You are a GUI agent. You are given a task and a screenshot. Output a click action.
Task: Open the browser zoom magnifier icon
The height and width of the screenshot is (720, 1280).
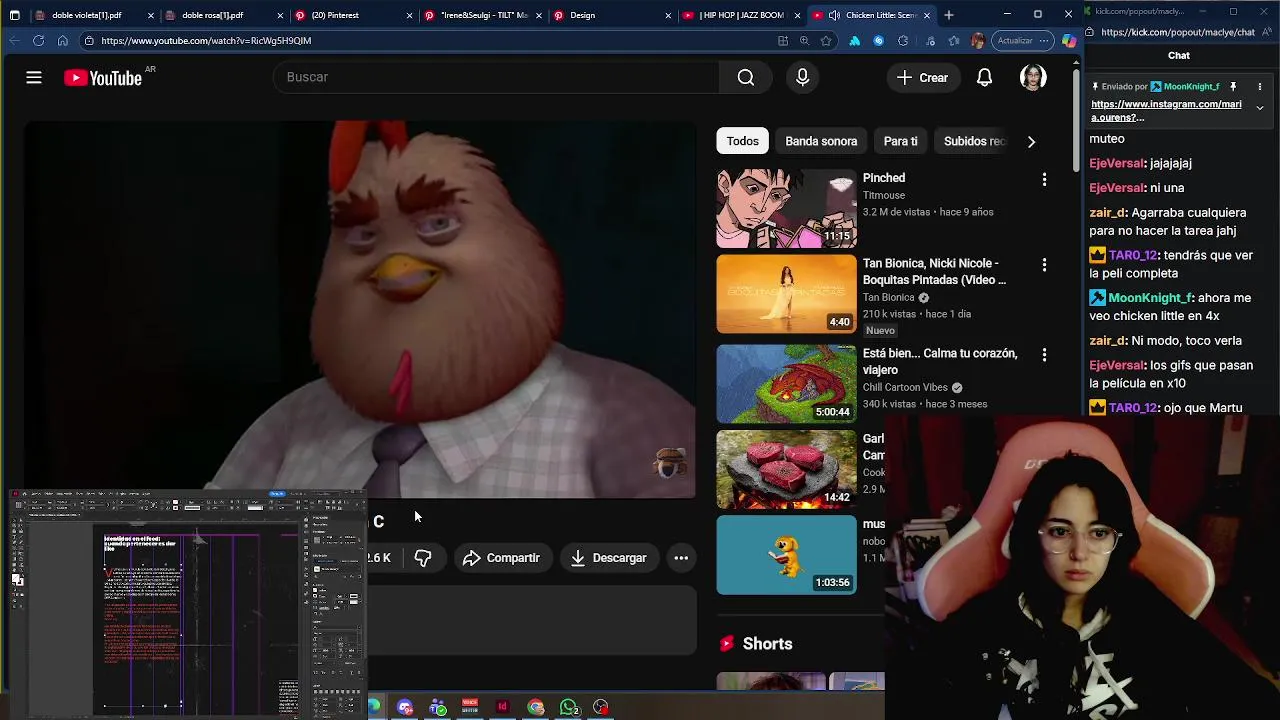[x=804, y=41]
